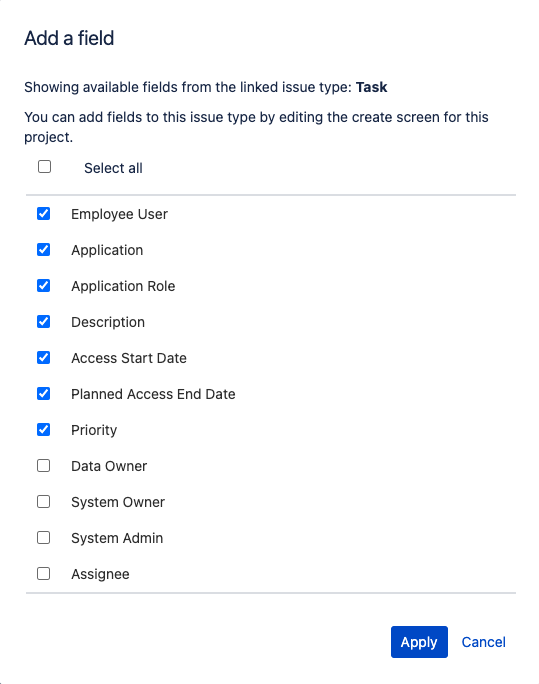
Task: Click the Select all label text
Action: (113, 168)
